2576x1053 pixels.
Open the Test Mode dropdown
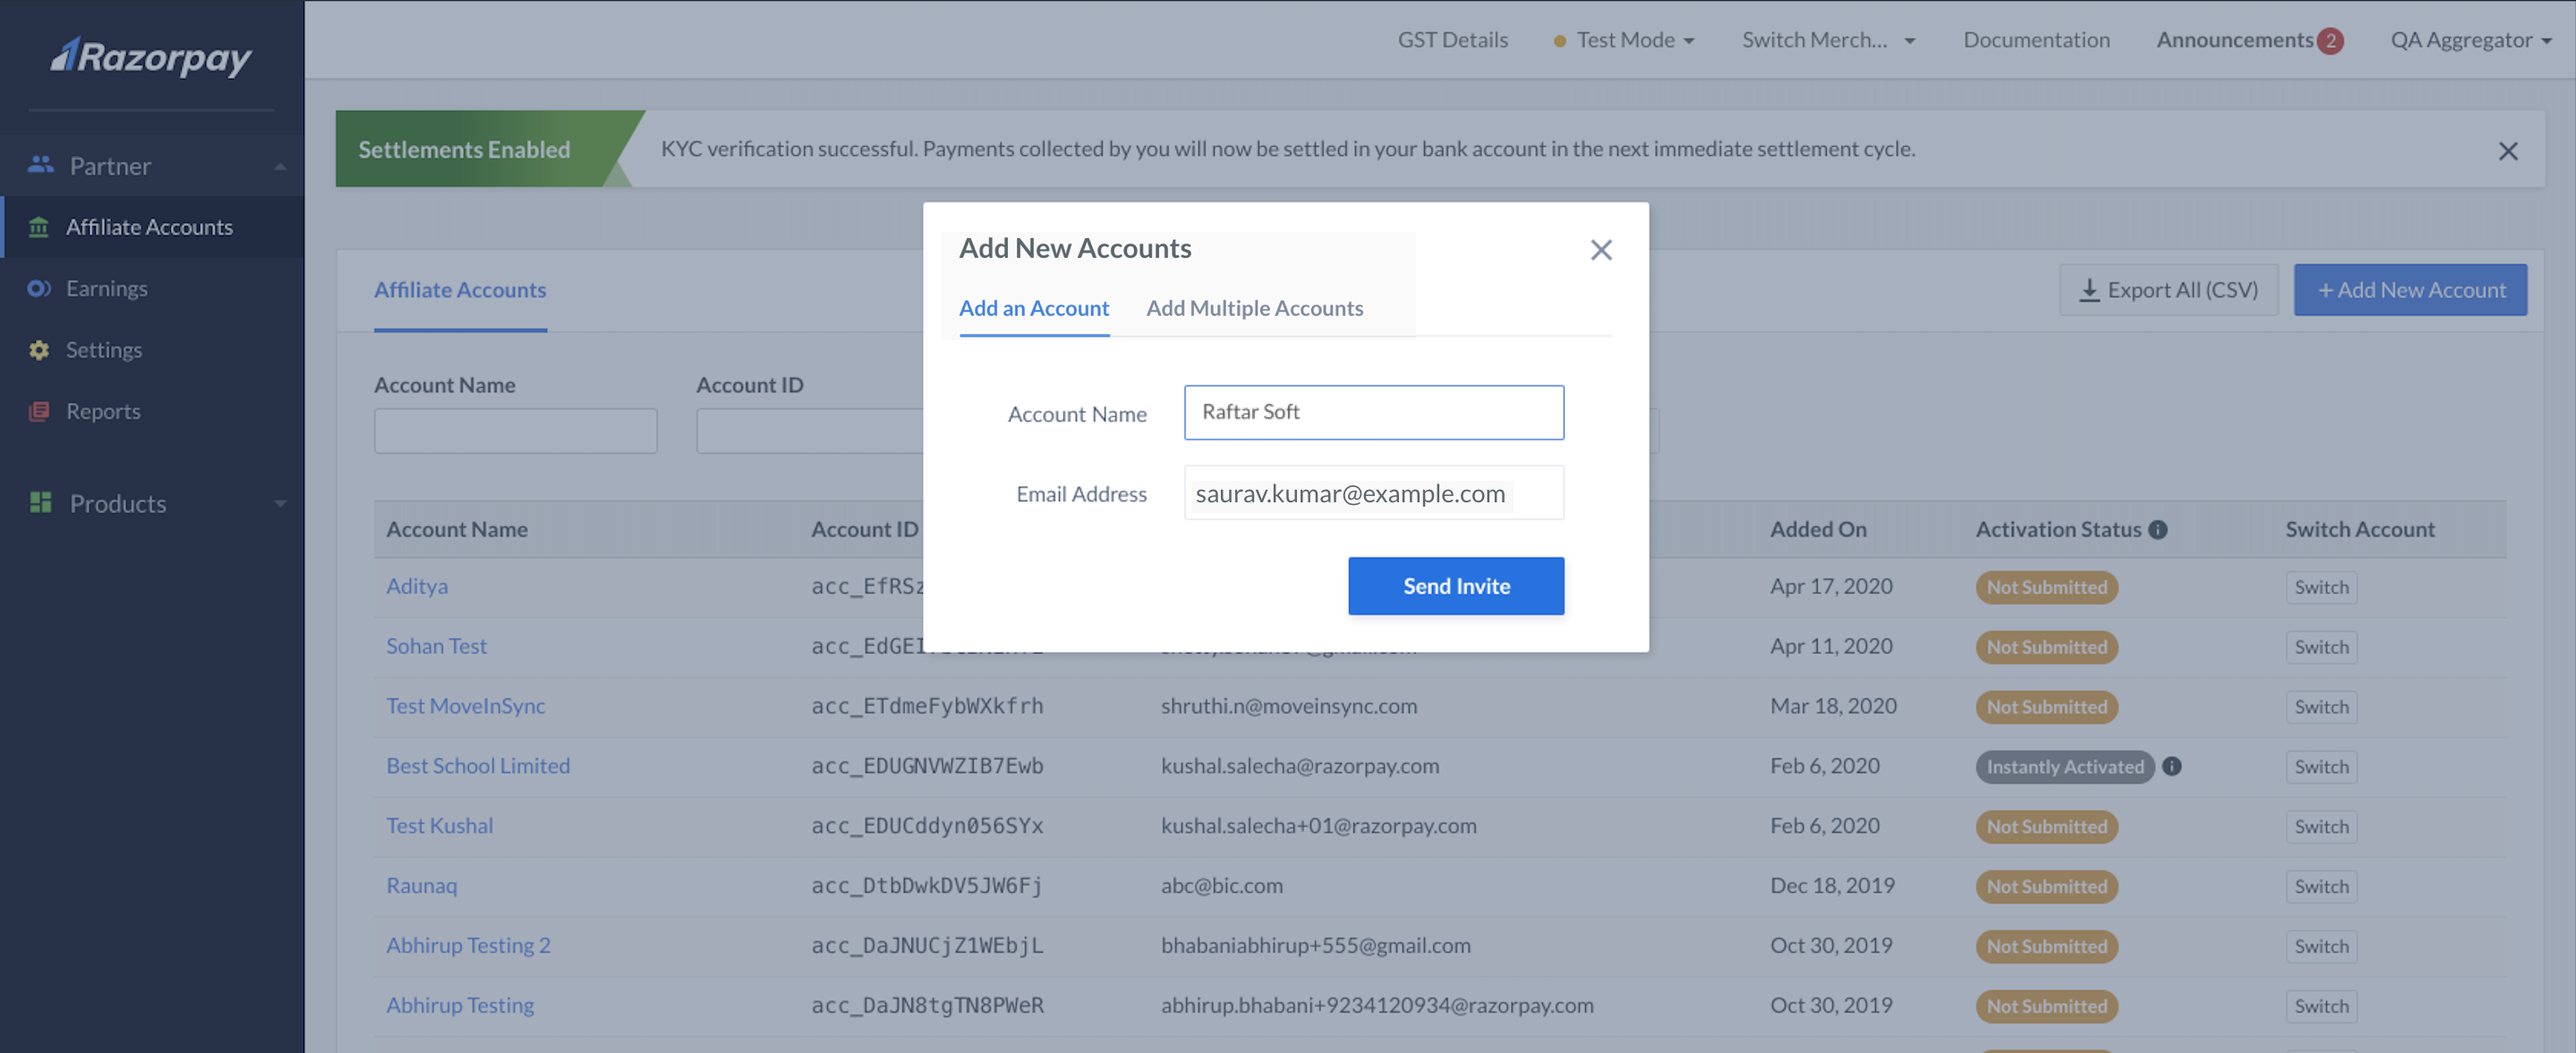point(1624,40)
